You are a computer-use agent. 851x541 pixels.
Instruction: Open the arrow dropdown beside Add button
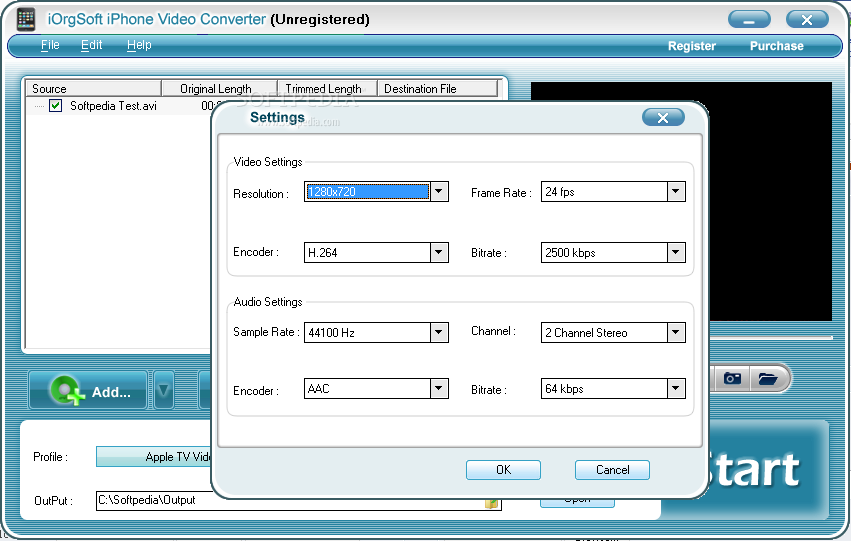[164, 390]
